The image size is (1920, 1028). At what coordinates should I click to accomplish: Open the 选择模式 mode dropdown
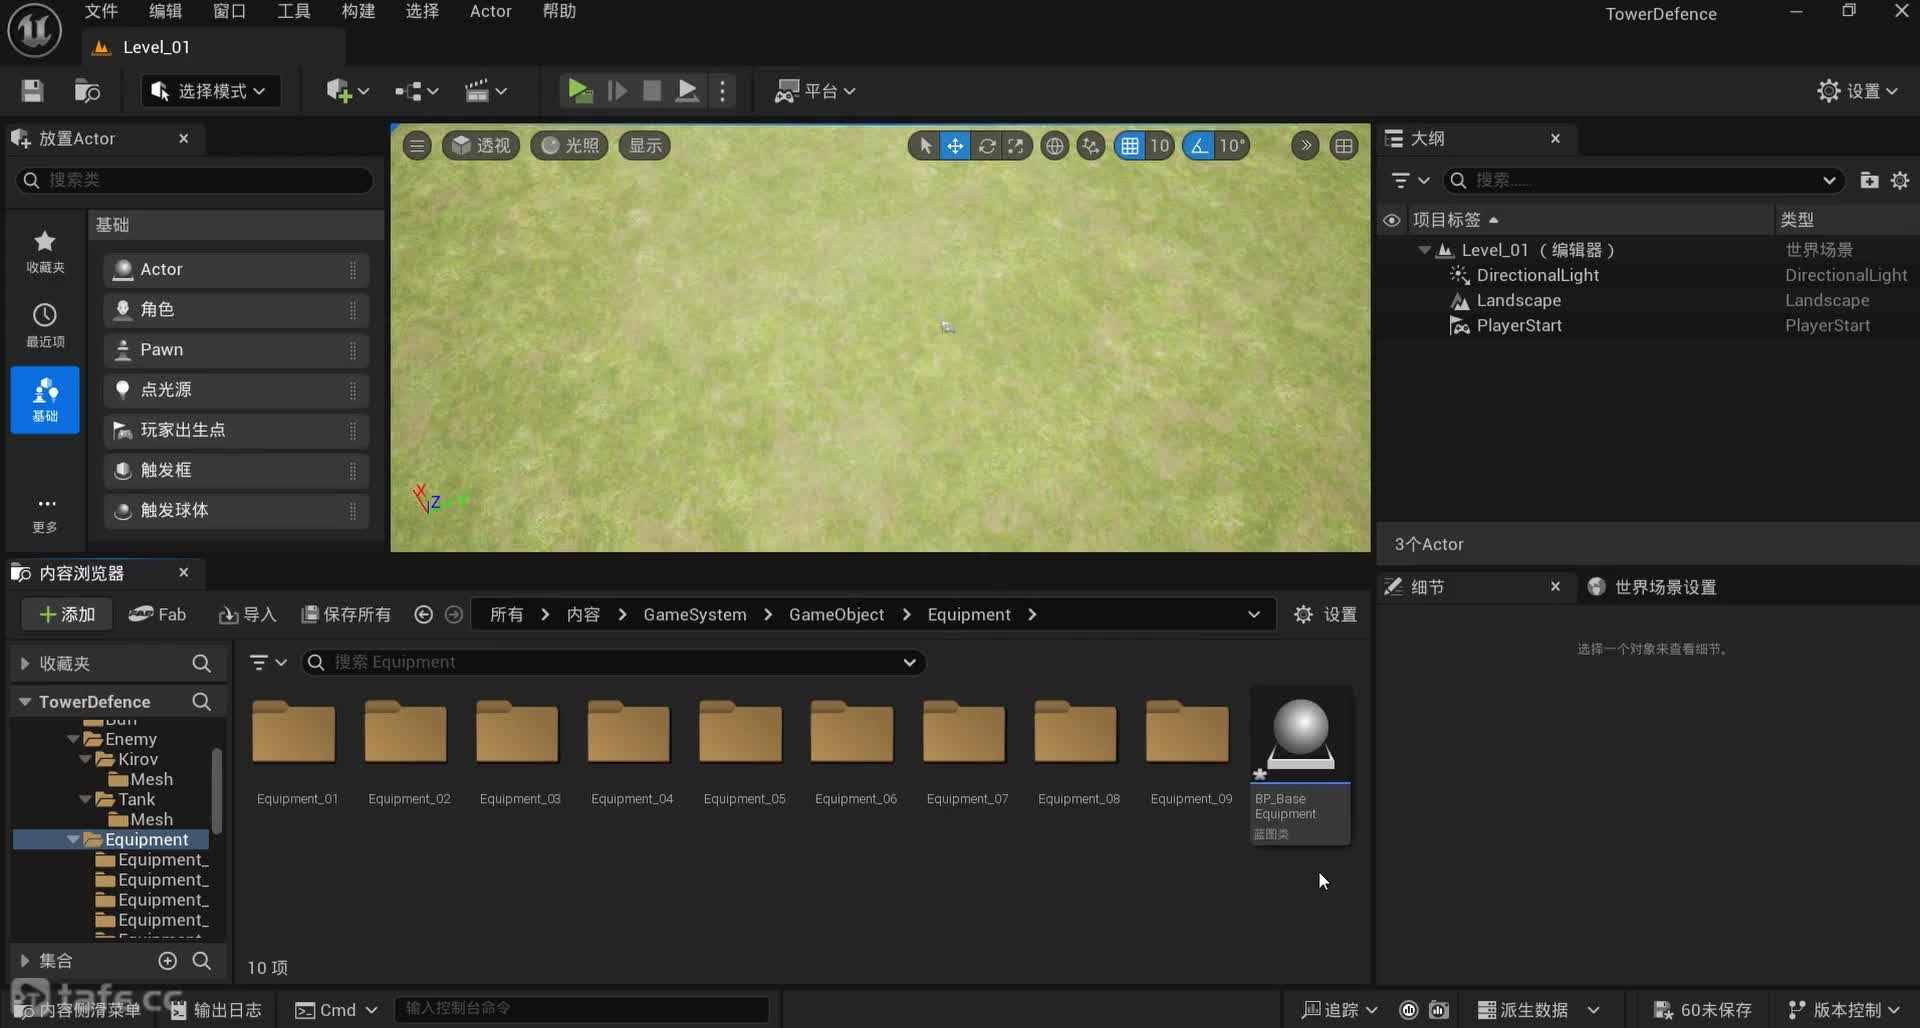pyautogui.click(x=208, y=91)
